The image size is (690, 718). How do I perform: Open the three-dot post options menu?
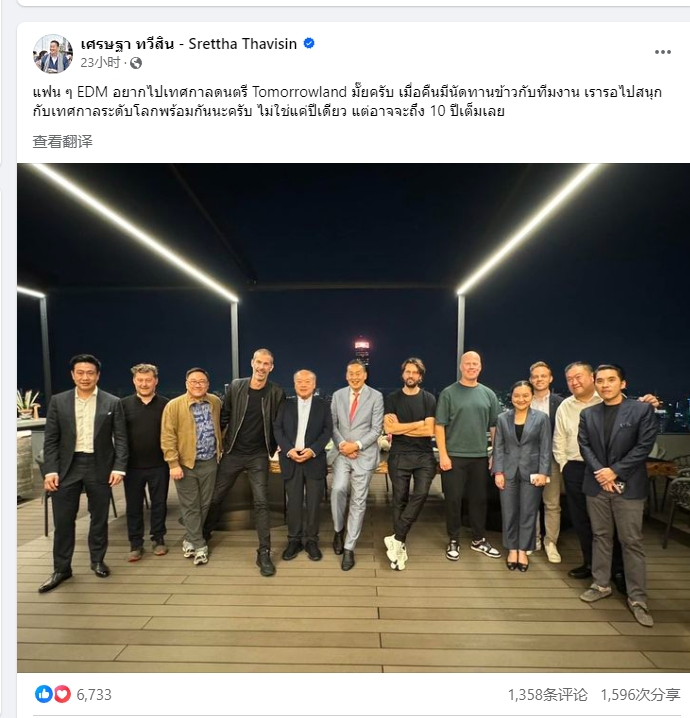click(x=663, y=52)
